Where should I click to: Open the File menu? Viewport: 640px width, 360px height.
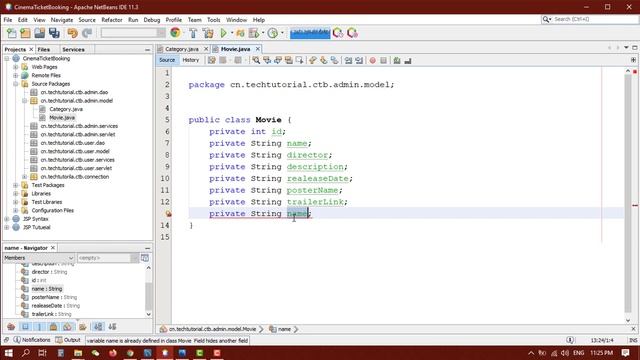8,20
